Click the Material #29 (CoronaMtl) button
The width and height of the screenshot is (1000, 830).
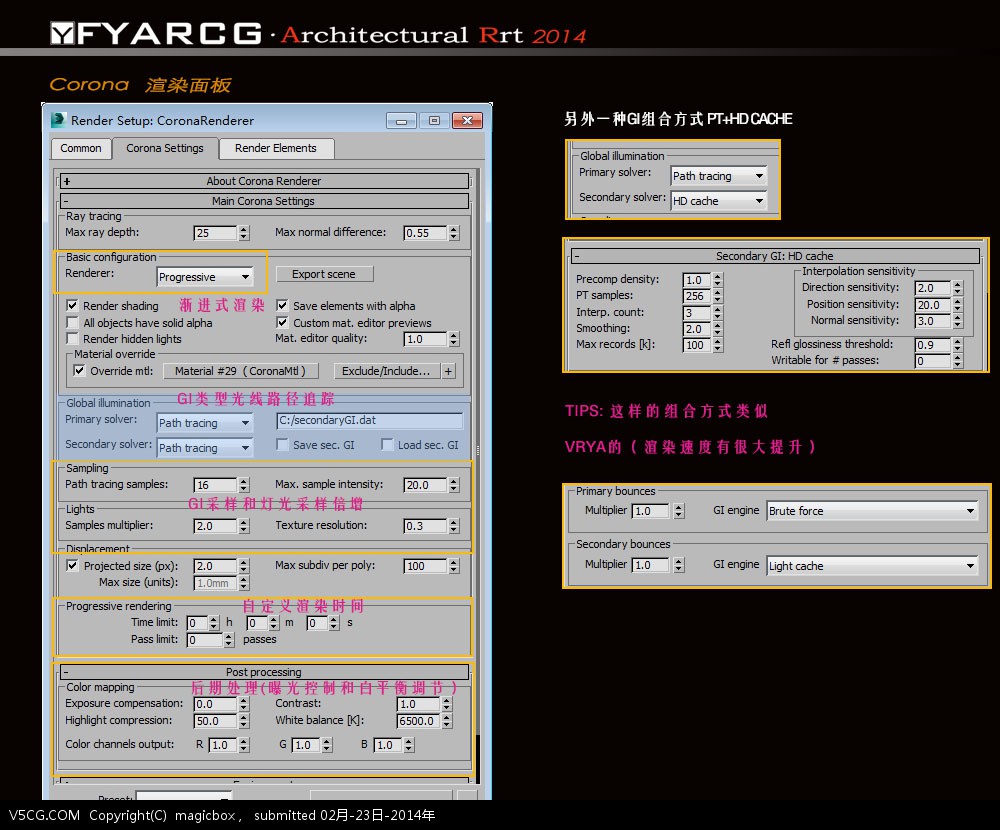(x=240, y=371)
